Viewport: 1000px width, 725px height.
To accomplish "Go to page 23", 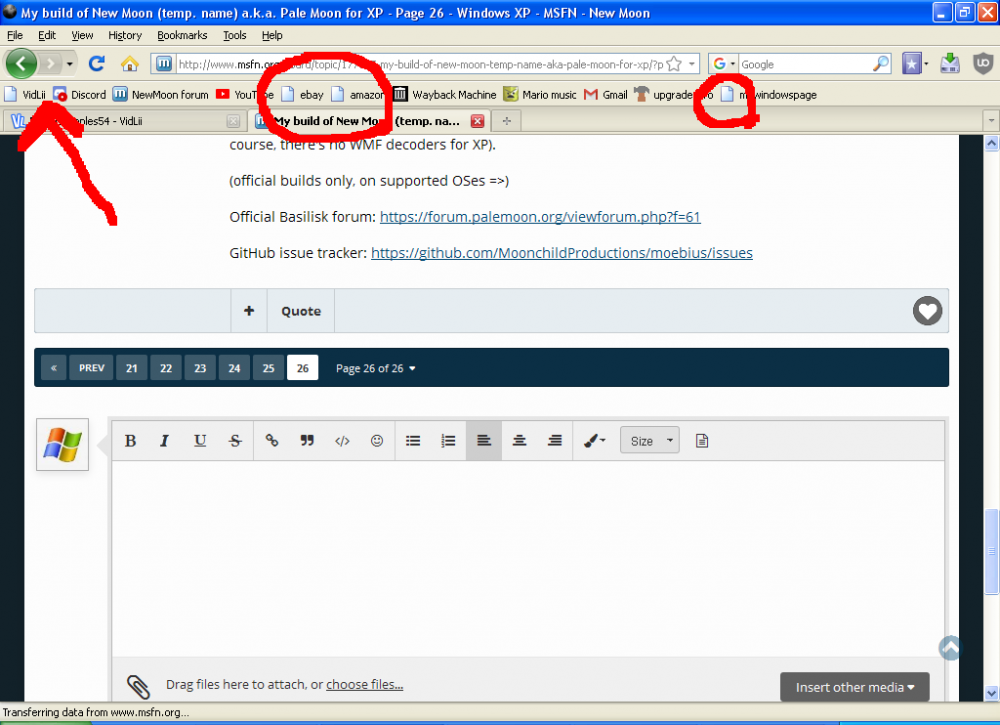I will pos(200,368).
